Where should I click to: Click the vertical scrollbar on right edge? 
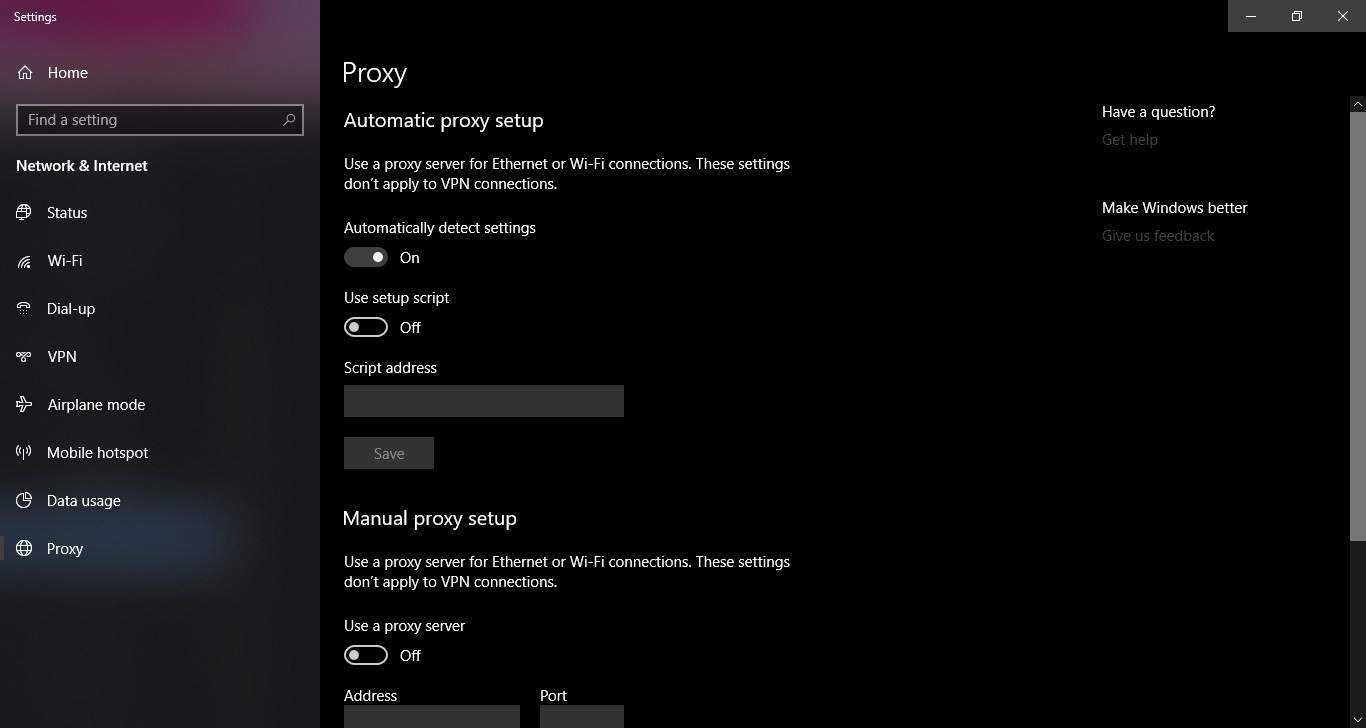[x=1358, y=320]
